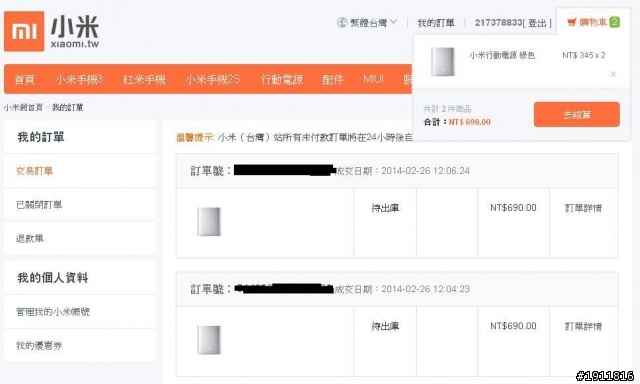View 訂單詳情 for the first order
Screen dimensions: 640x384
pos(583,208)
